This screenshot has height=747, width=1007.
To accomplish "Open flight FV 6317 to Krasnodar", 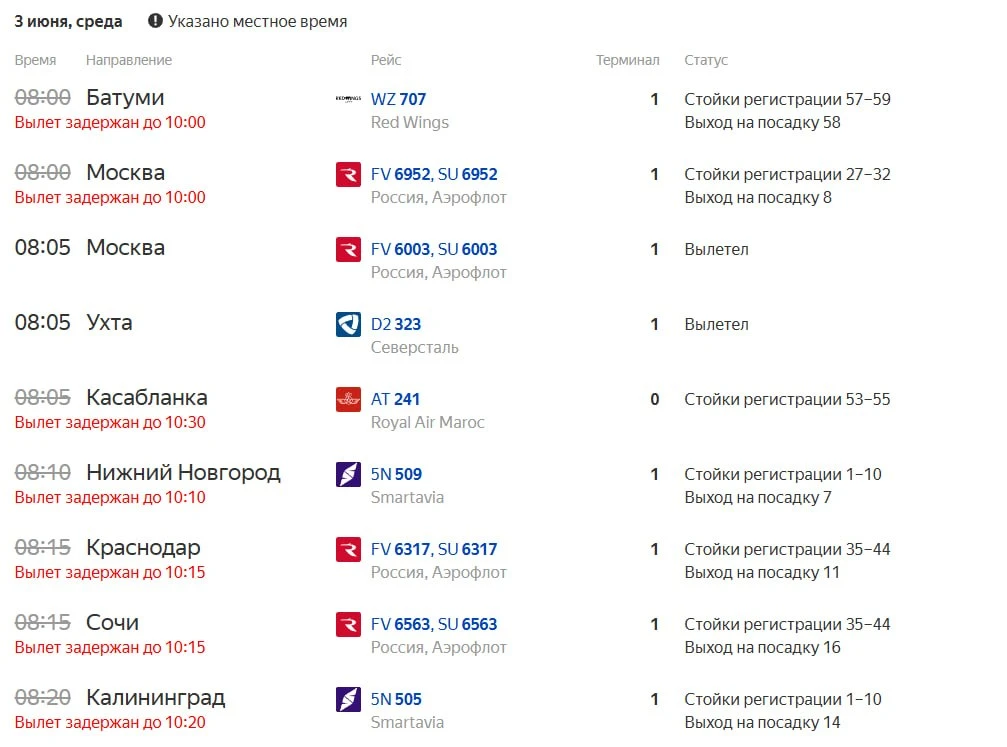I will (x=434, y=549).
